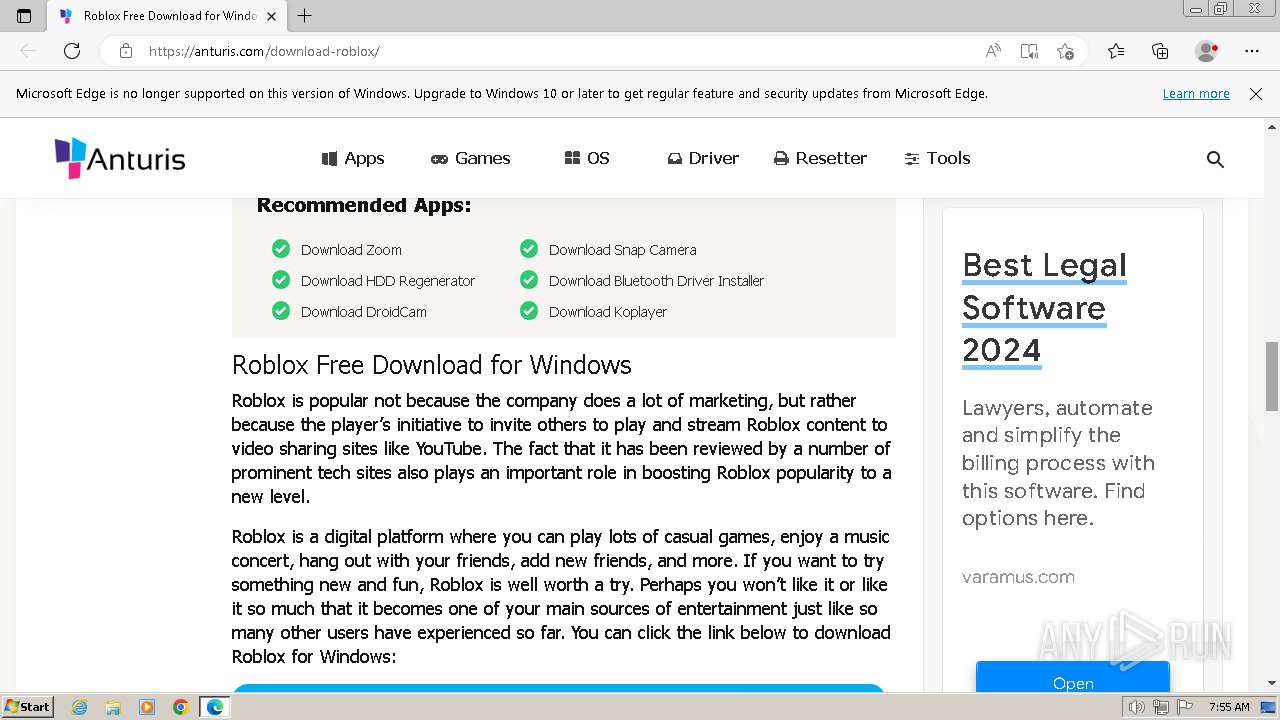
Task: Click the Edge taskbar icon
Action: [x=214, y=707]
